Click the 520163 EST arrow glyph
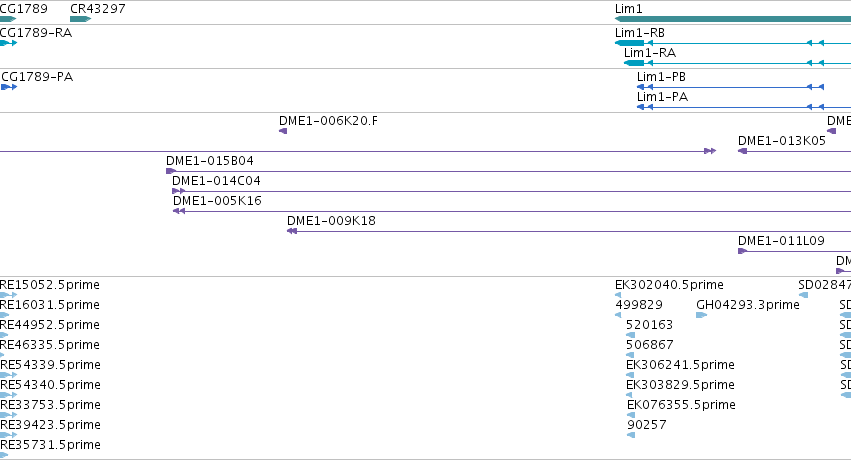This screenshot has width=851, height=460. (x=630, y=335)
